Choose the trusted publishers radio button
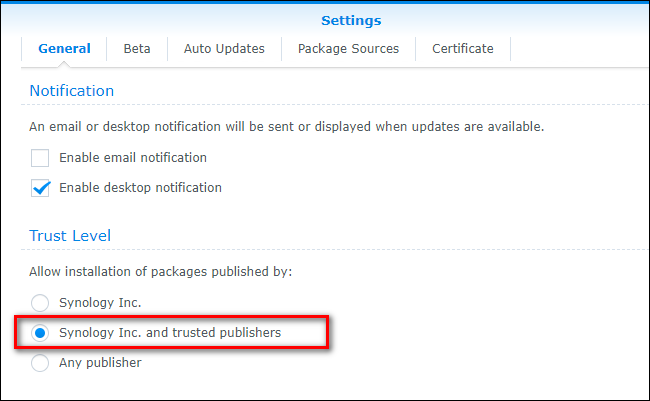Viewport: 650px width, 401px height. click(x=40, y=332)
